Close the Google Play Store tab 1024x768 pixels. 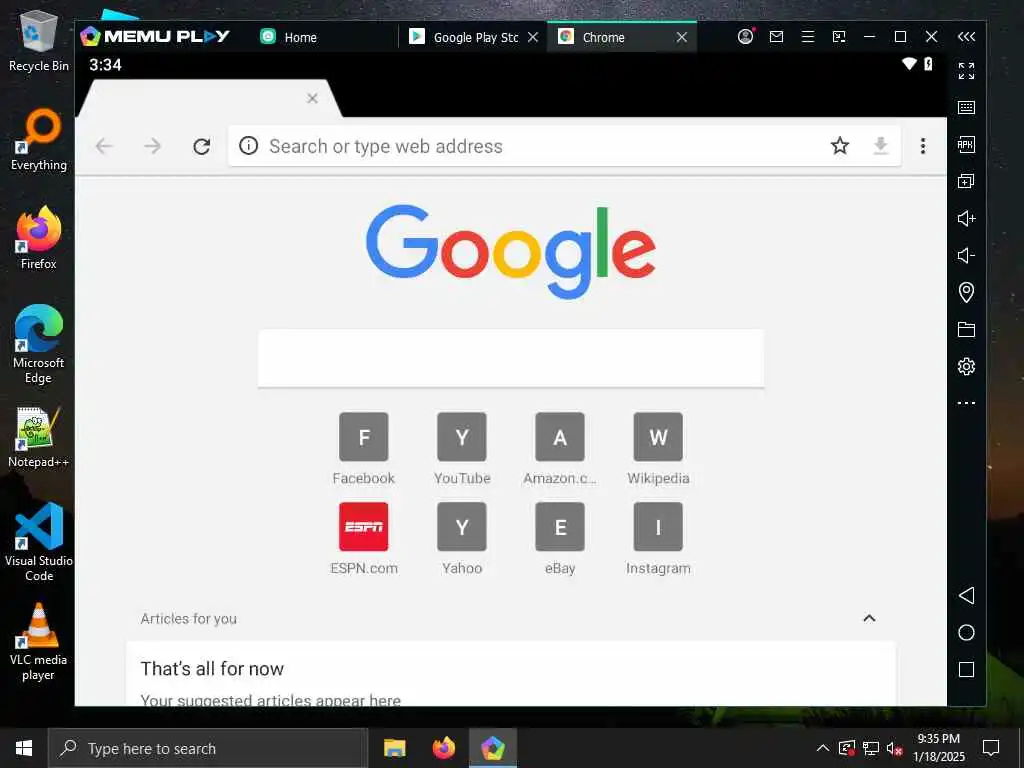click(533, 37)
